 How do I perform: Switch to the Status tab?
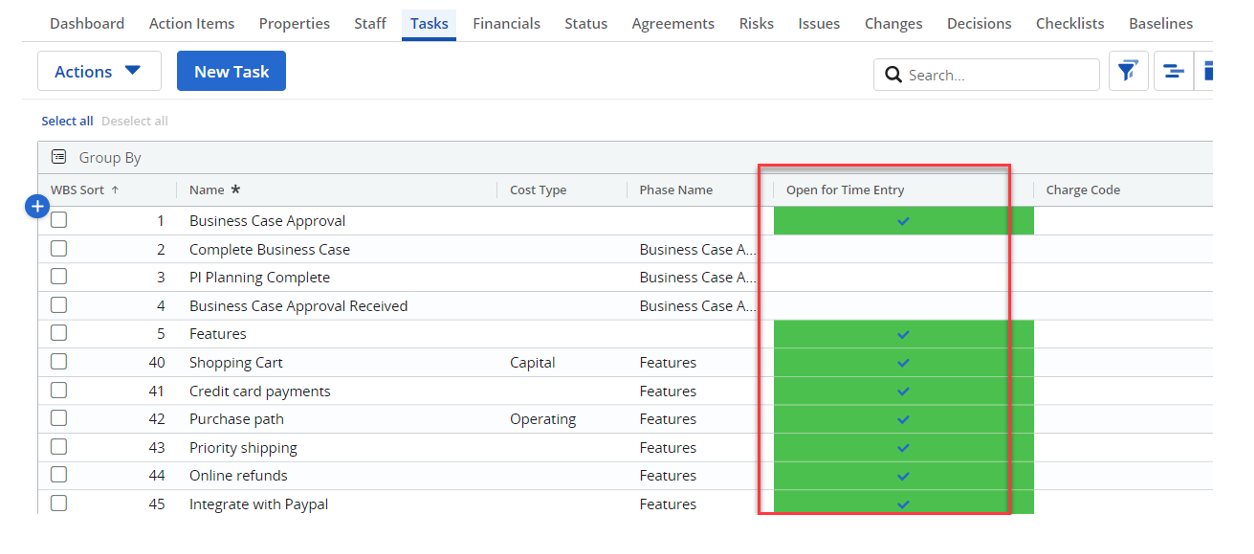(x=586, y=23)
